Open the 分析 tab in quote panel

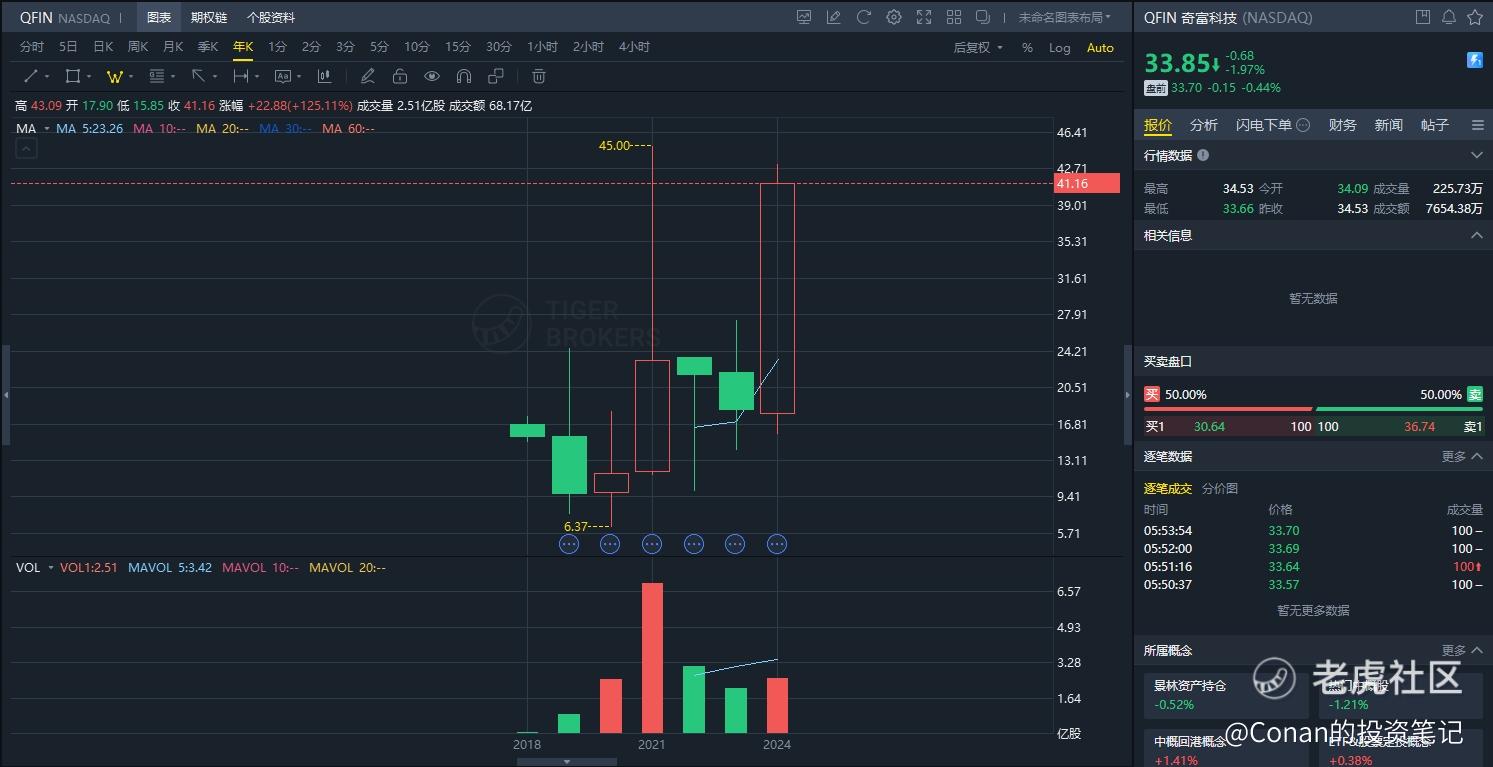coord(1204,125)
